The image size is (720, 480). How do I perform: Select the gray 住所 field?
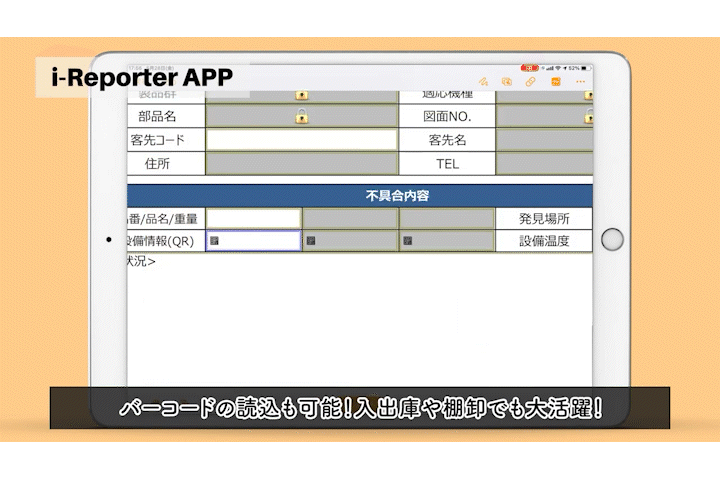pos(301,164)
